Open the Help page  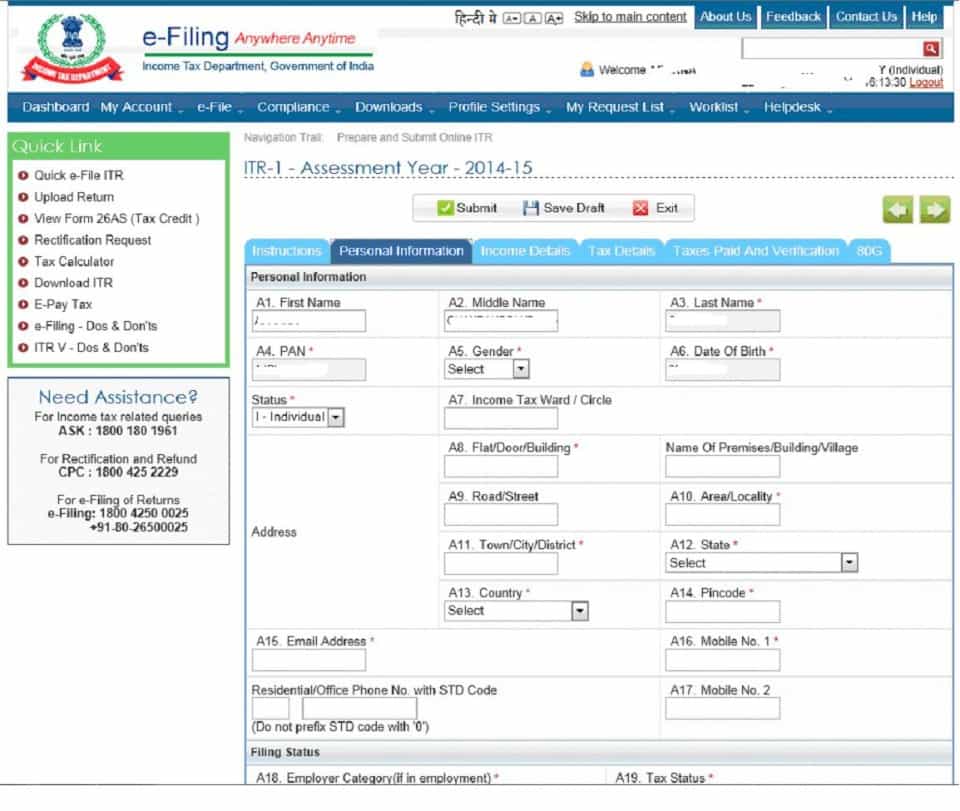tap(924, 17)
